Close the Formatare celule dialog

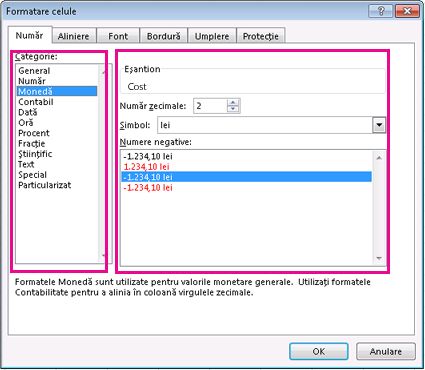click(407, 11)
